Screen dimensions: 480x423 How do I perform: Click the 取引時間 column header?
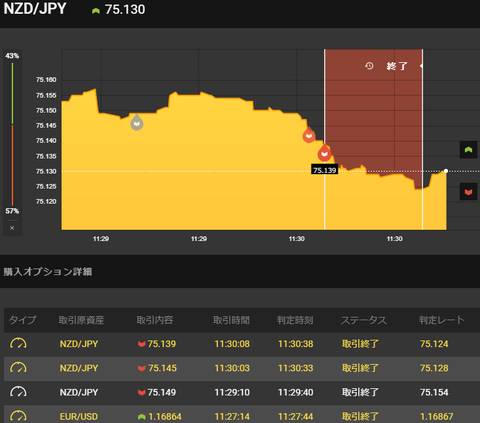[x=231, y=320]
